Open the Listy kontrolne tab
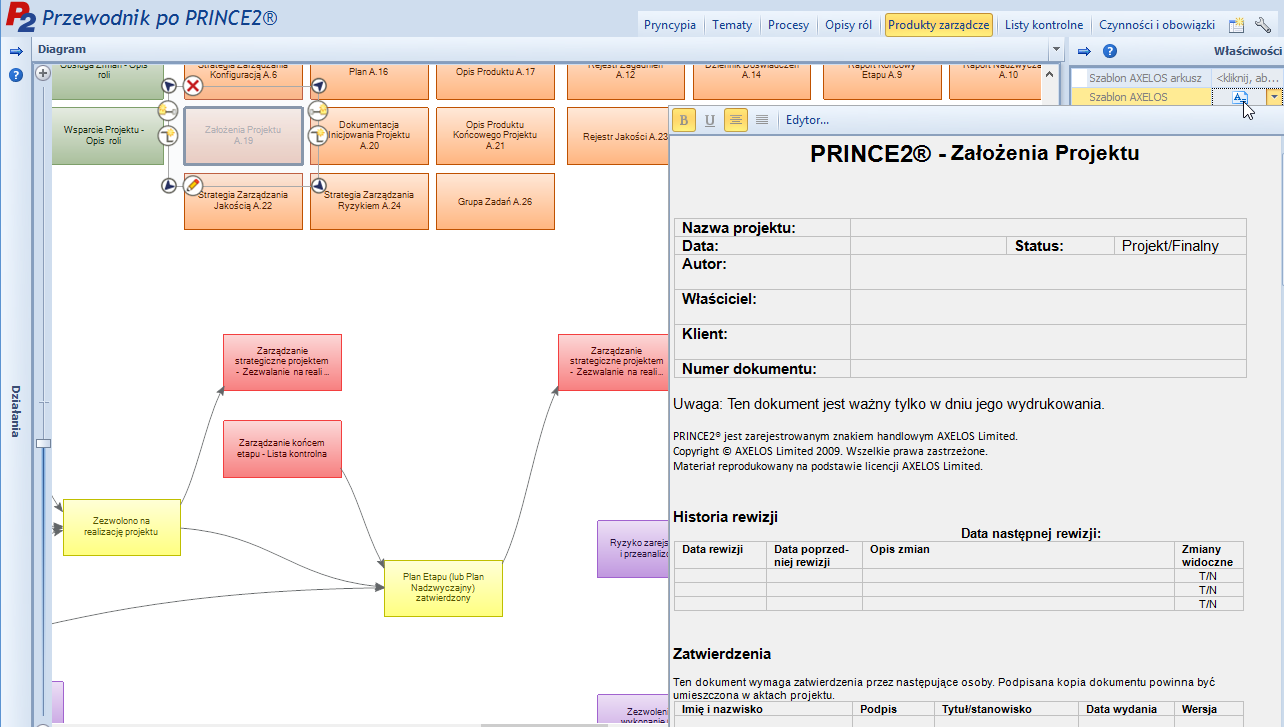This screenshot has height=727, width=1284. click(1044, 25)
